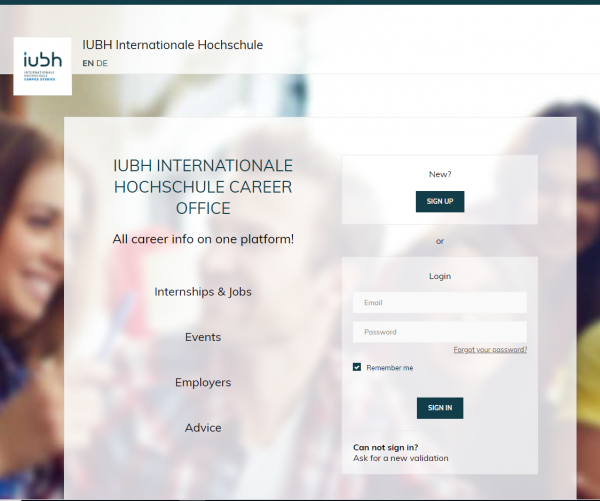Select Internships & Jobs text

point(203,292)
